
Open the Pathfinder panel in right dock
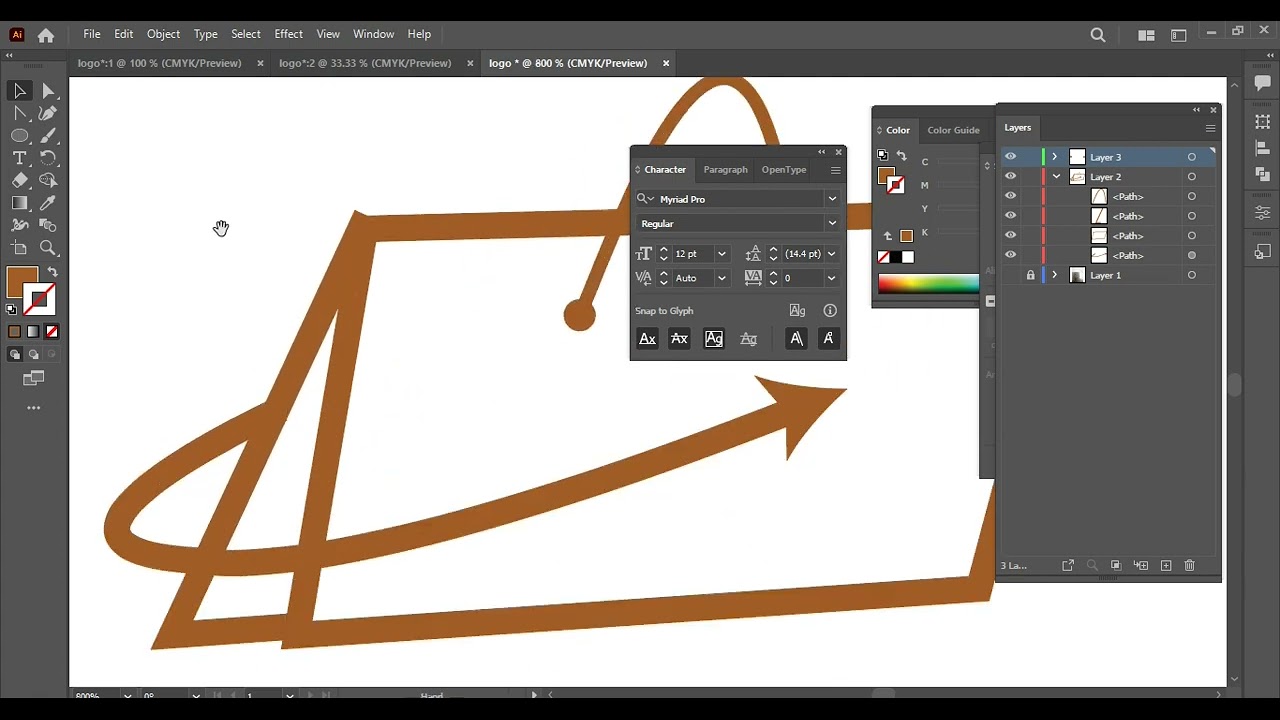(x=1262, y=174)
